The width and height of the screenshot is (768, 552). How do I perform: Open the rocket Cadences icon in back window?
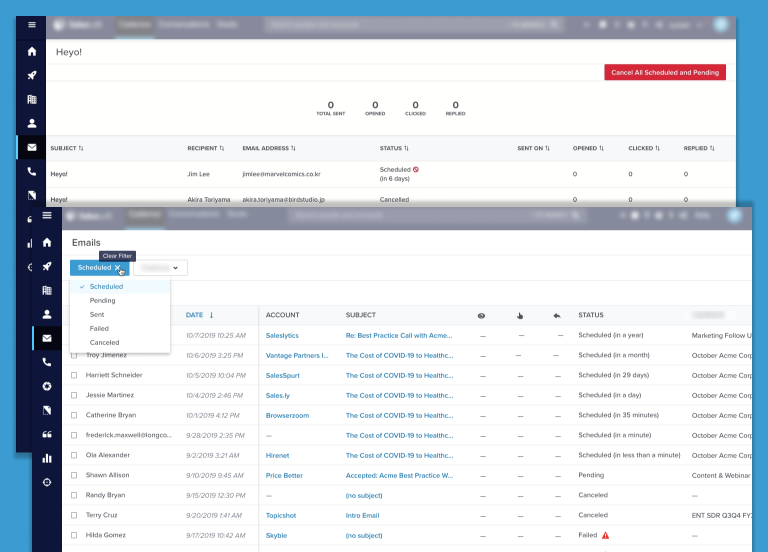pyautogui.click(x=32, y=75)
